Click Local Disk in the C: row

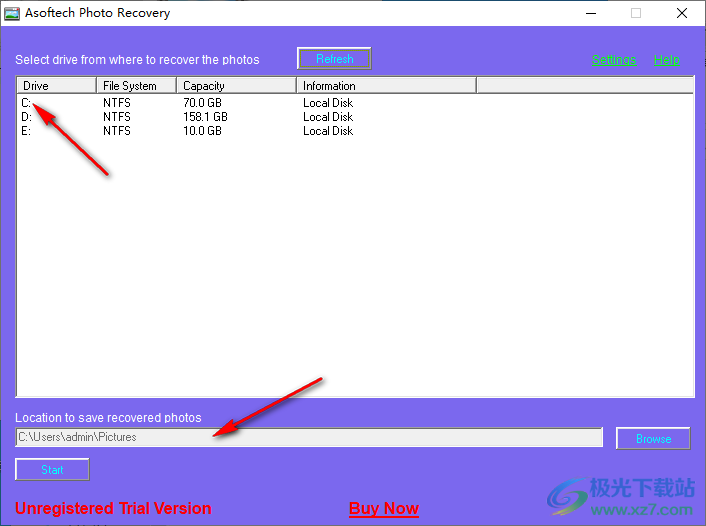328,103
